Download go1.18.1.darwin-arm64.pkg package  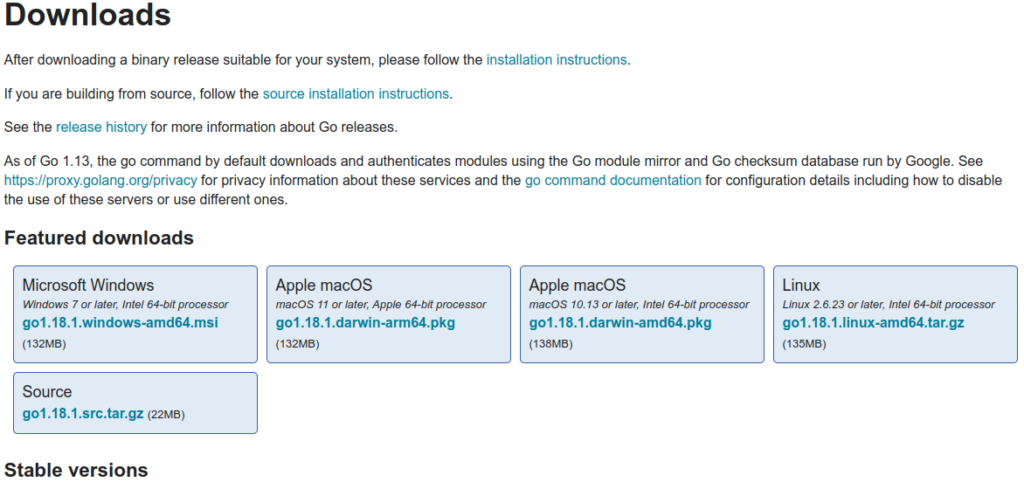(x=367, y=323)
